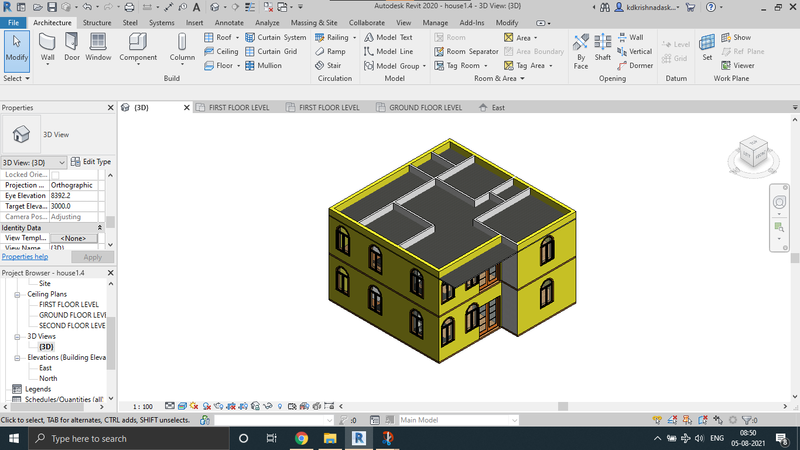Choose the Roof tool
This screenshot has height=450, width=800.
pyautogui.click(x=218, y=37)
